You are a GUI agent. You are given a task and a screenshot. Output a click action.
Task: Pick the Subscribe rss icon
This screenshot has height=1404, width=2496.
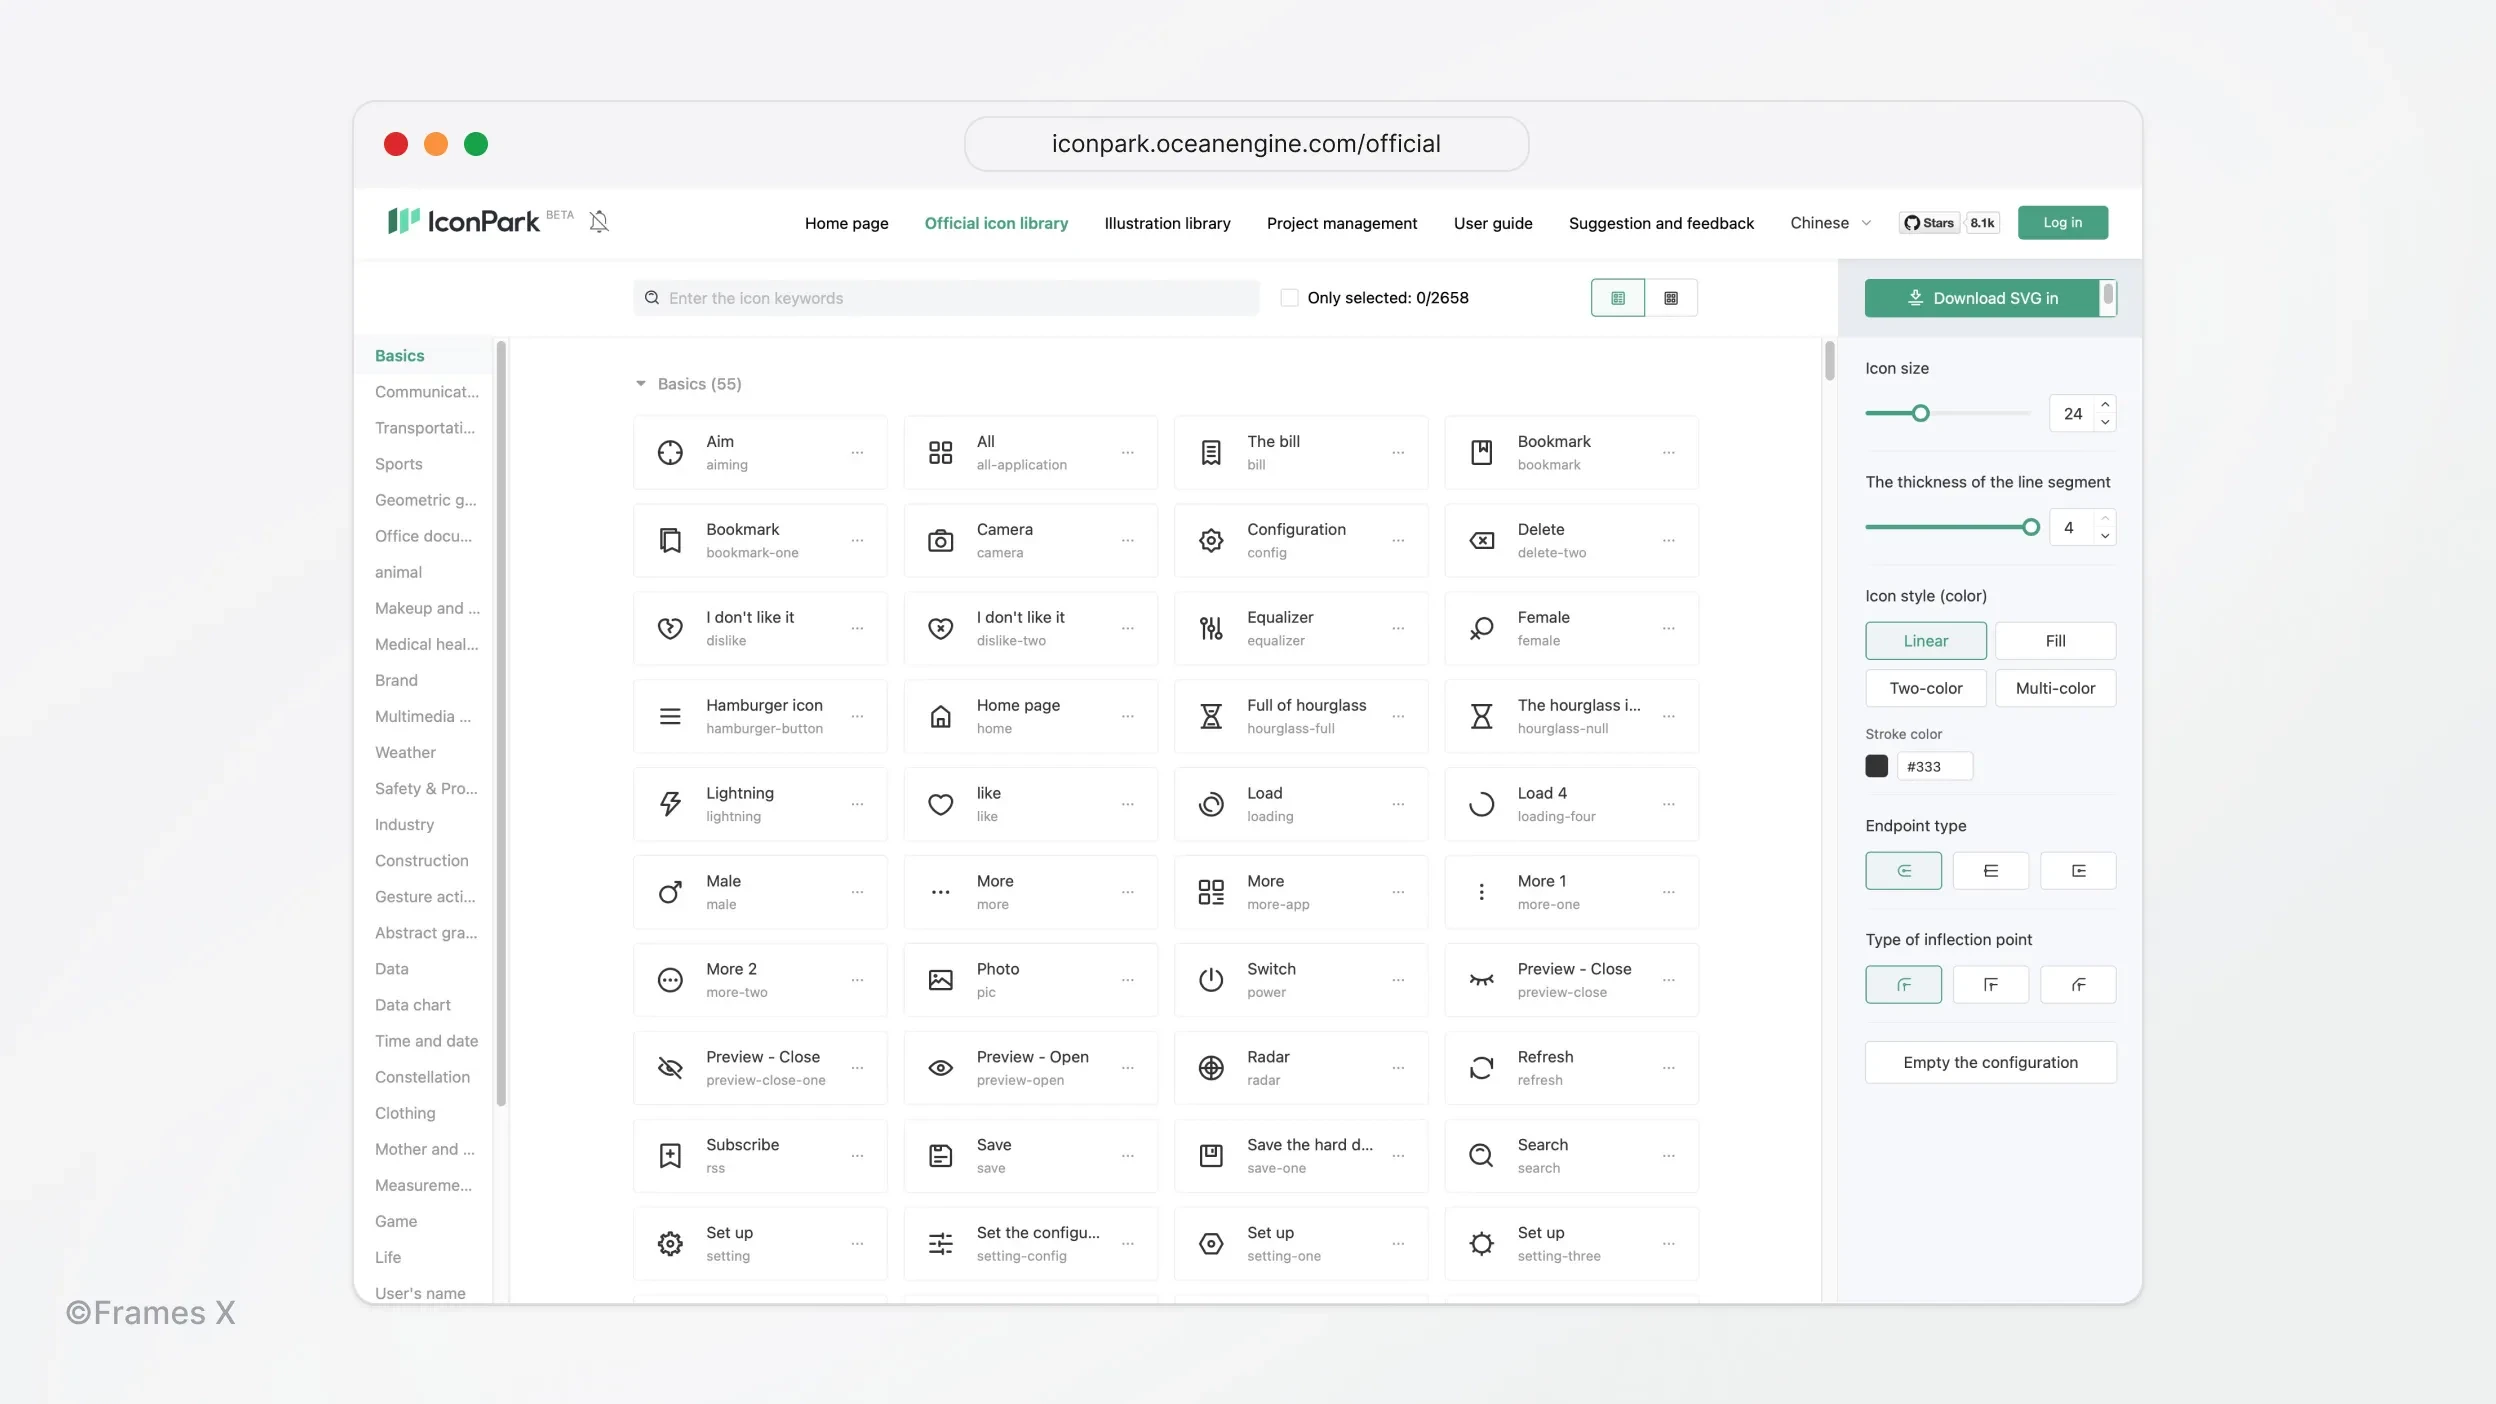coord(670,1156)
